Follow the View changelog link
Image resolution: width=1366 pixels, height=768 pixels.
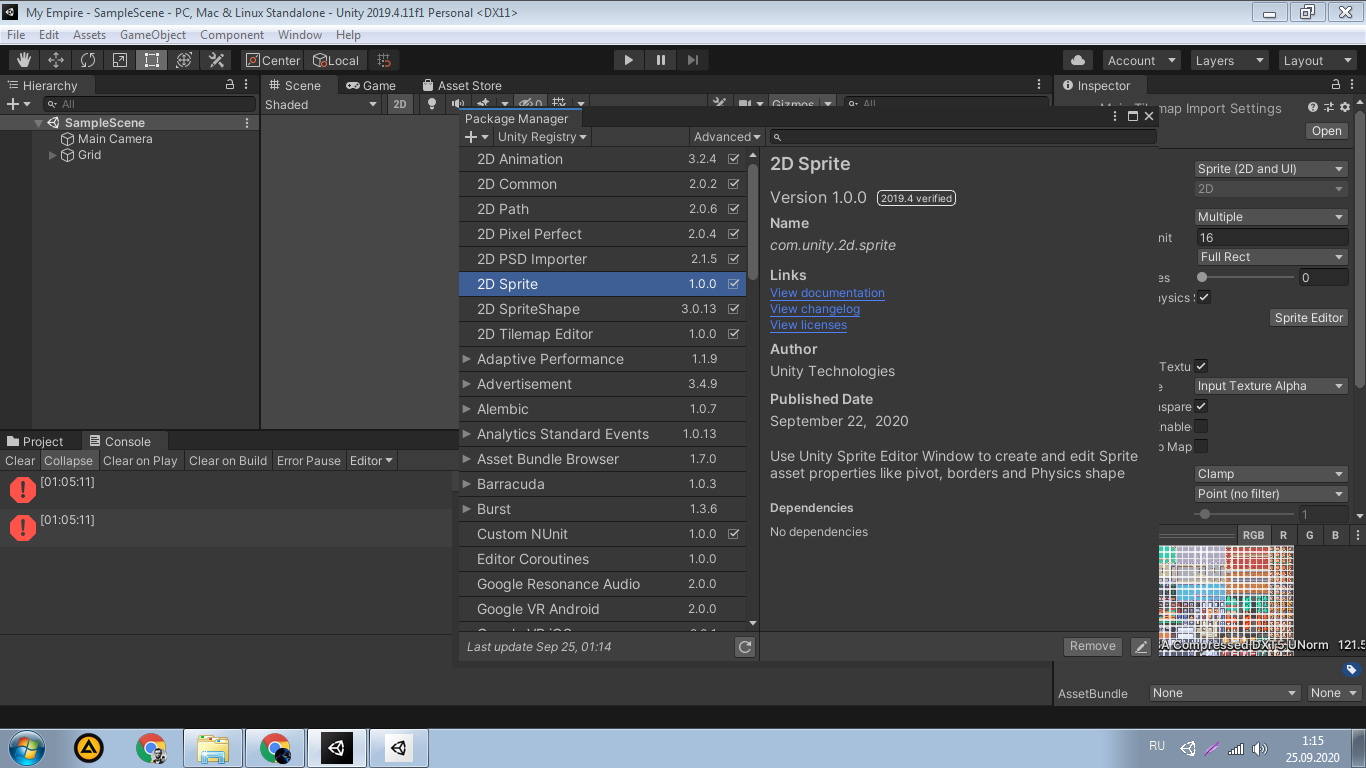[815, 309]
